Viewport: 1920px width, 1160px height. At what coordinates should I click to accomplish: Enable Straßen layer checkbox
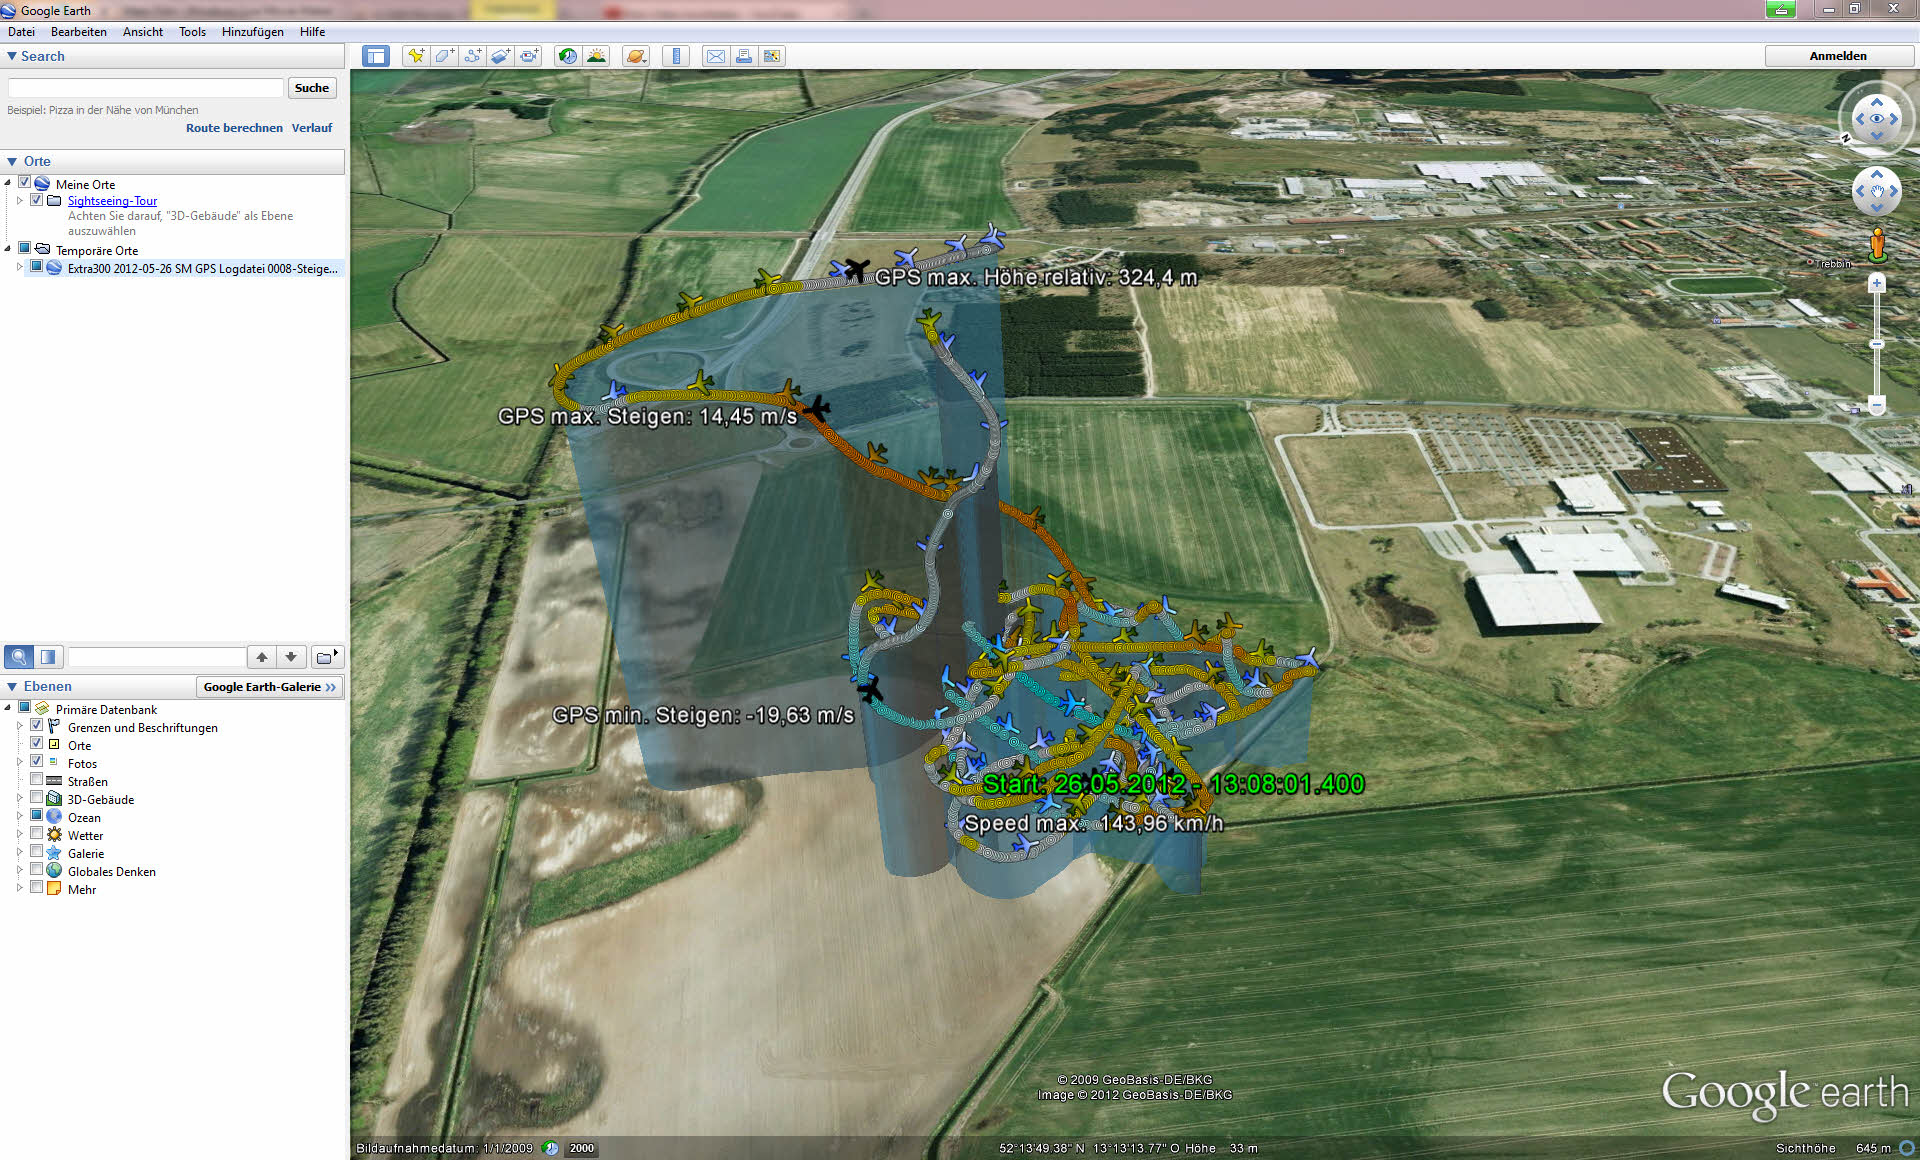37,780
